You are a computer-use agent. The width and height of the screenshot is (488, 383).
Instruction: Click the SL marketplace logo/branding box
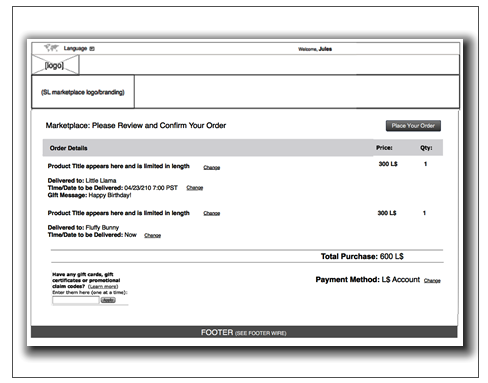pyautogui.click(x=83, y=92)
